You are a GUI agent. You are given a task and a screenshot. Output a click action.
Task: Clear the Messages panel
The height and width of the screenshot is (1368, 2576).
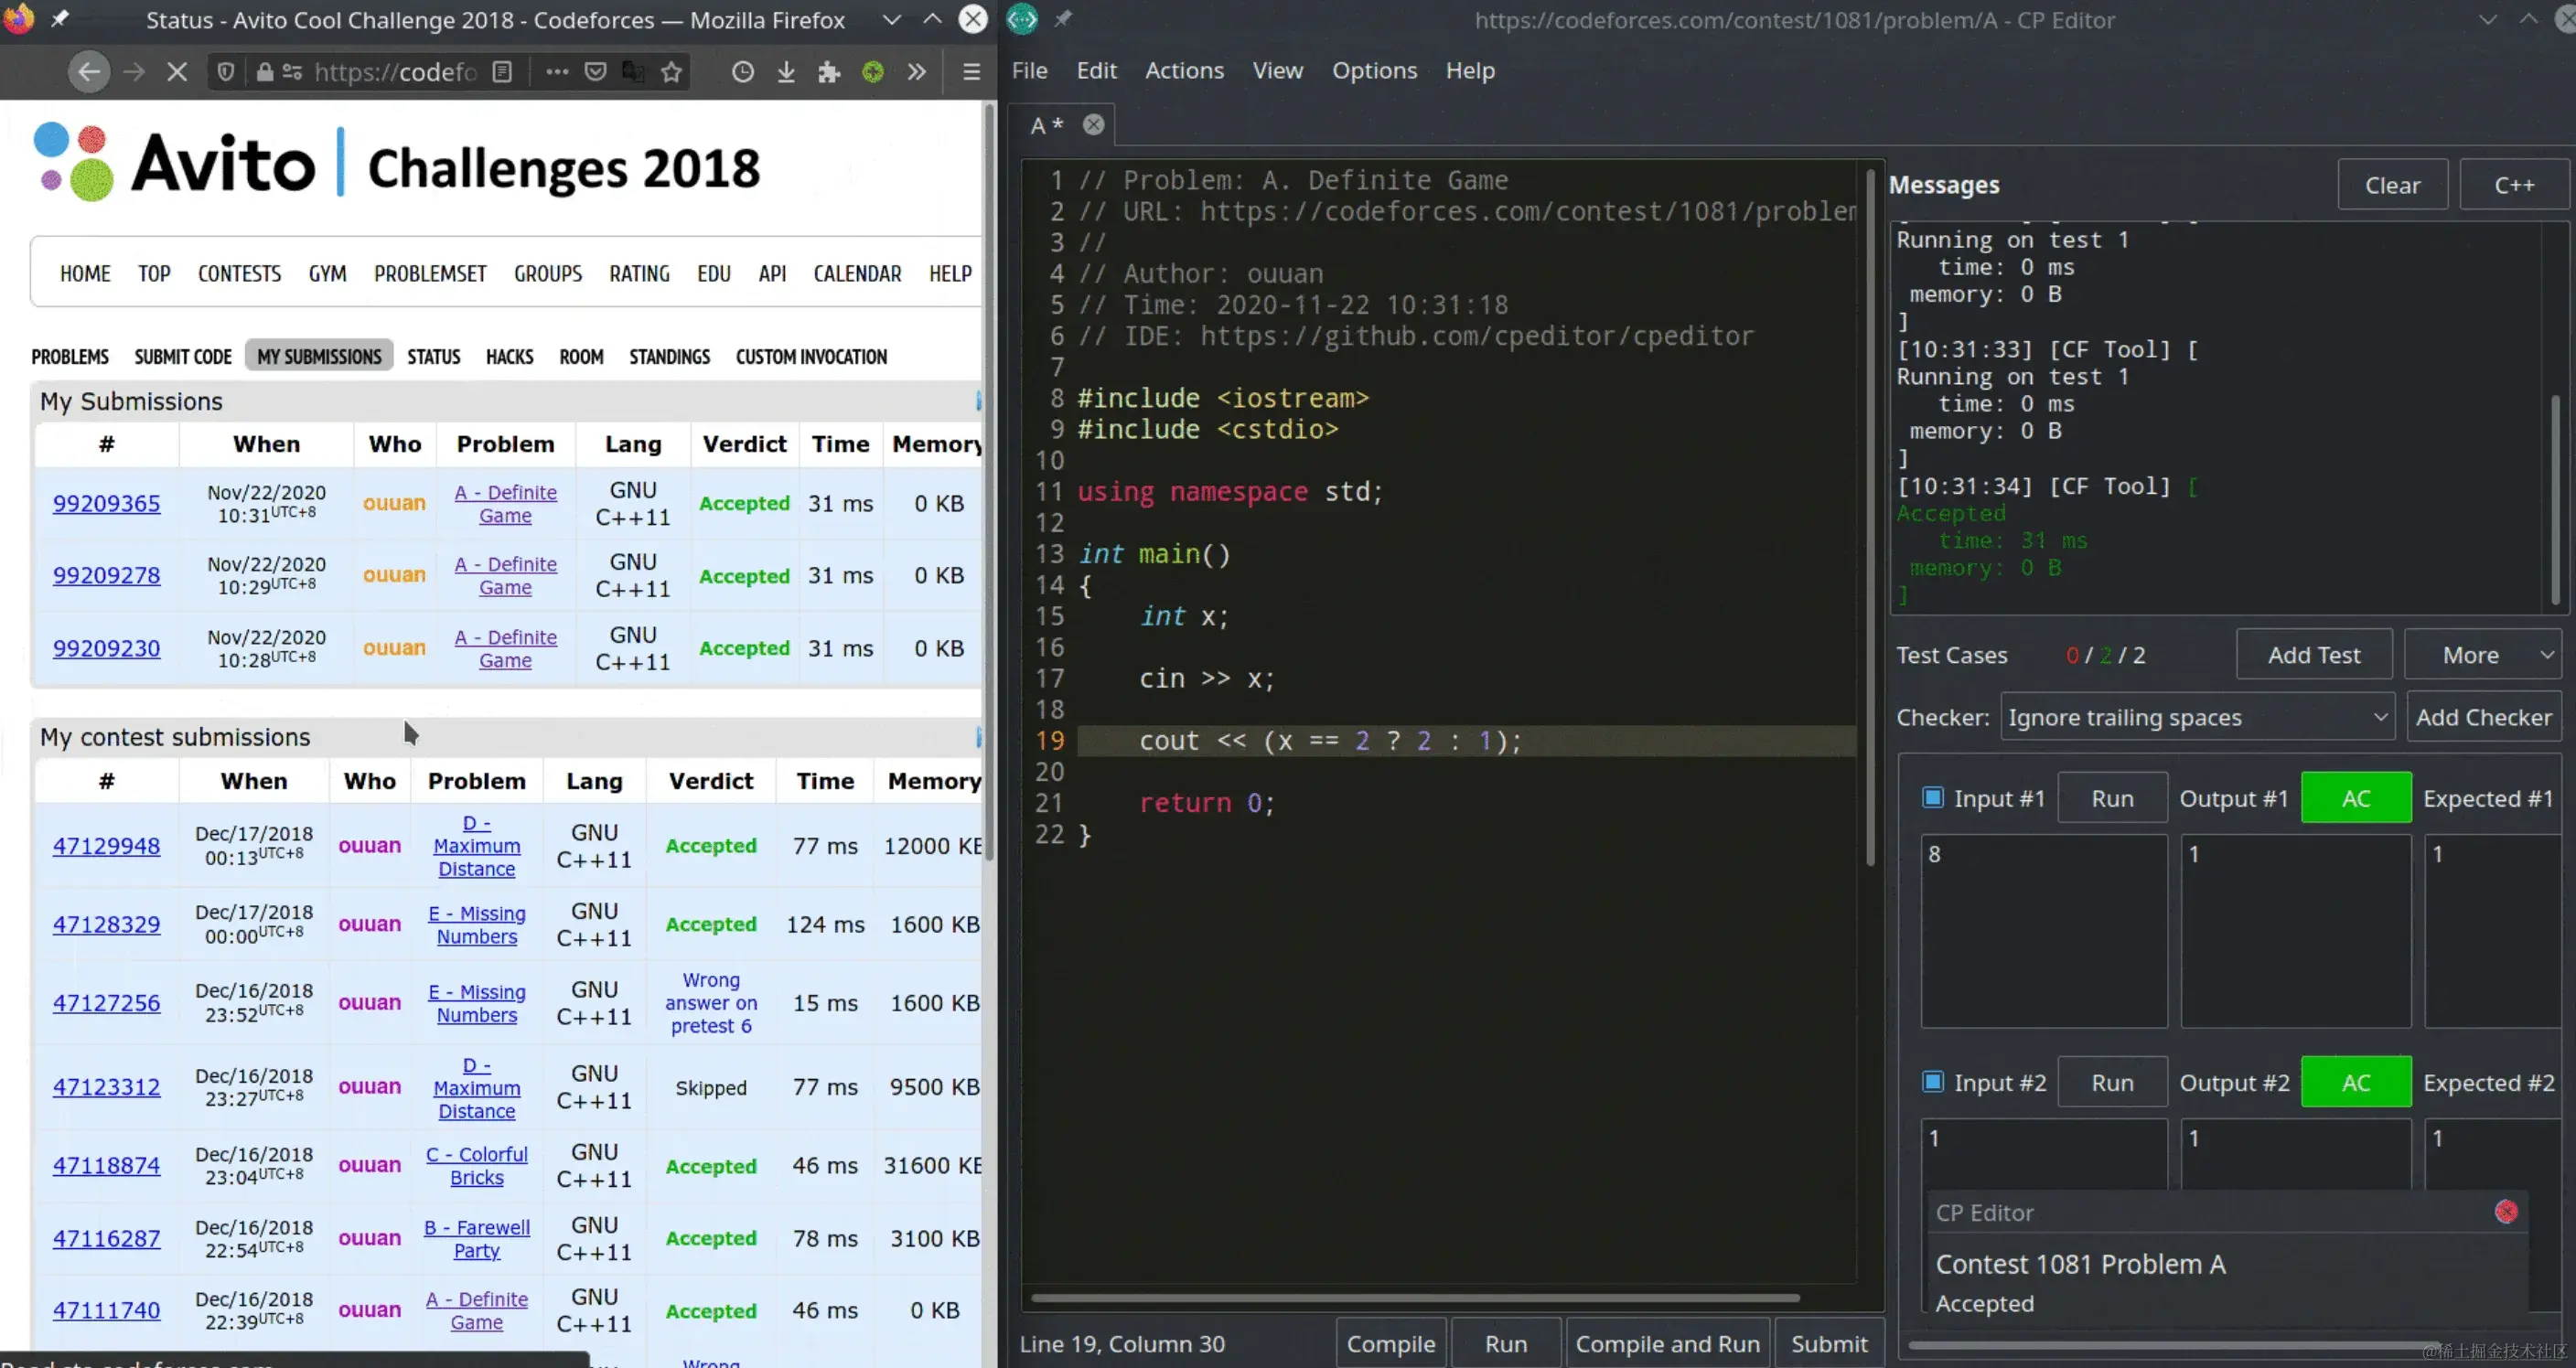[2392, 185]
